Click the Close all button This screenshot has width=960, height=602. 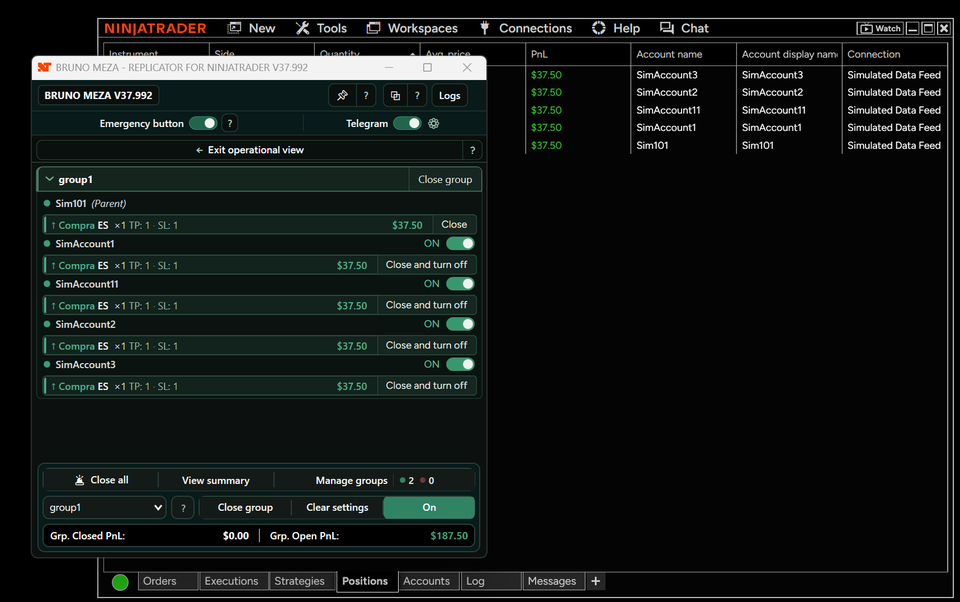102,480
